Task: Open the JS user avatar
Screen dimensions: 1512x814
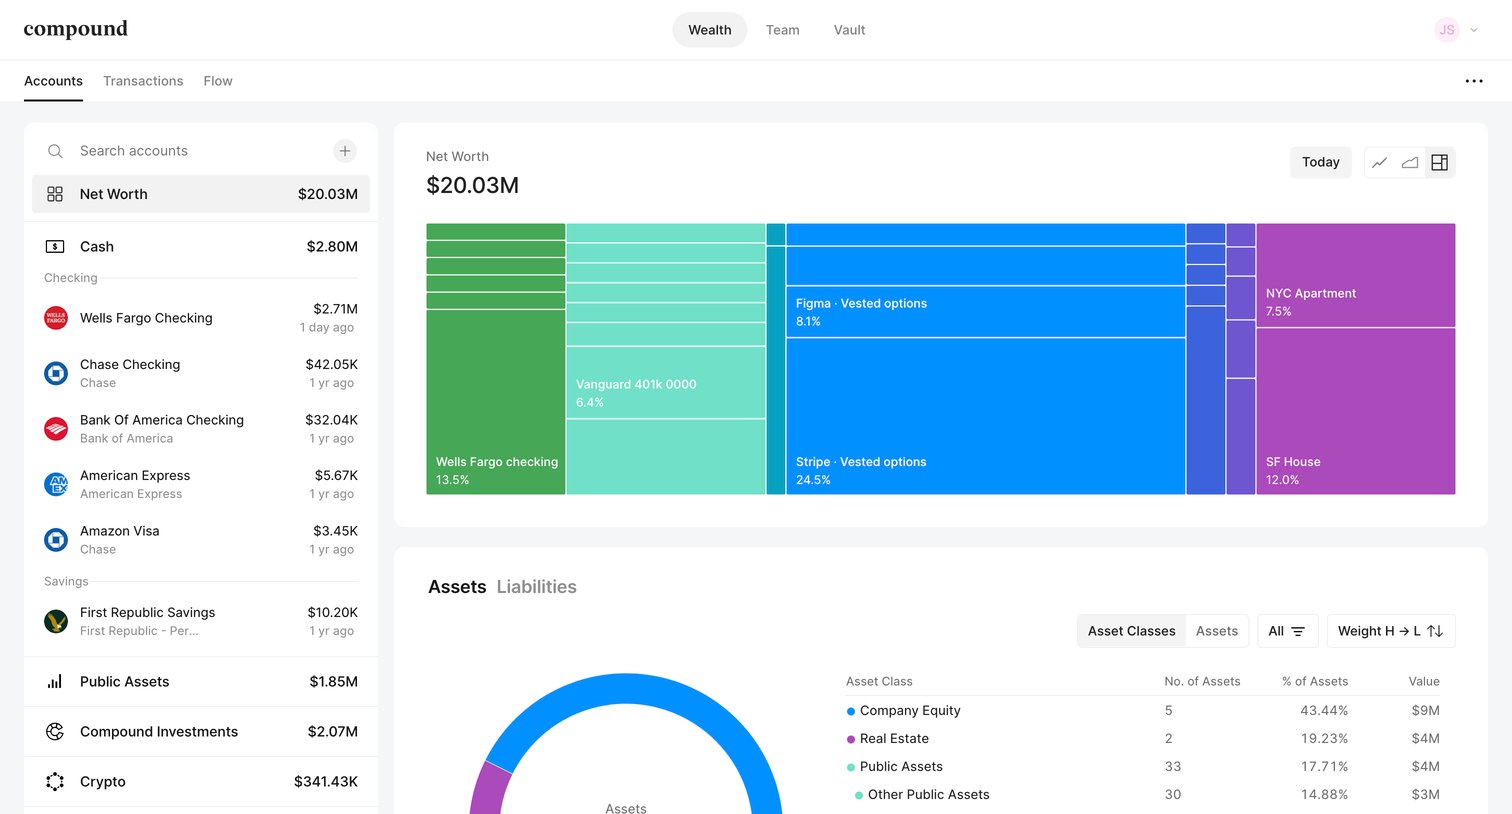Action: 1446,30
